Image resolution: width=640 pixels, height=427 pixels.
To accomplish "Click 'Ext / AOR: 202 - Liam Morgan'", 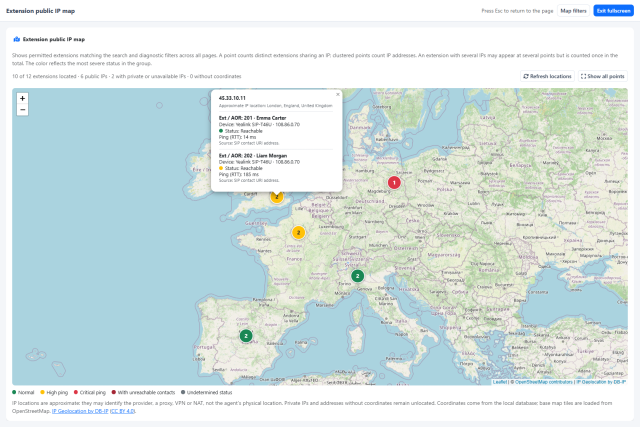I will (253, 156).
